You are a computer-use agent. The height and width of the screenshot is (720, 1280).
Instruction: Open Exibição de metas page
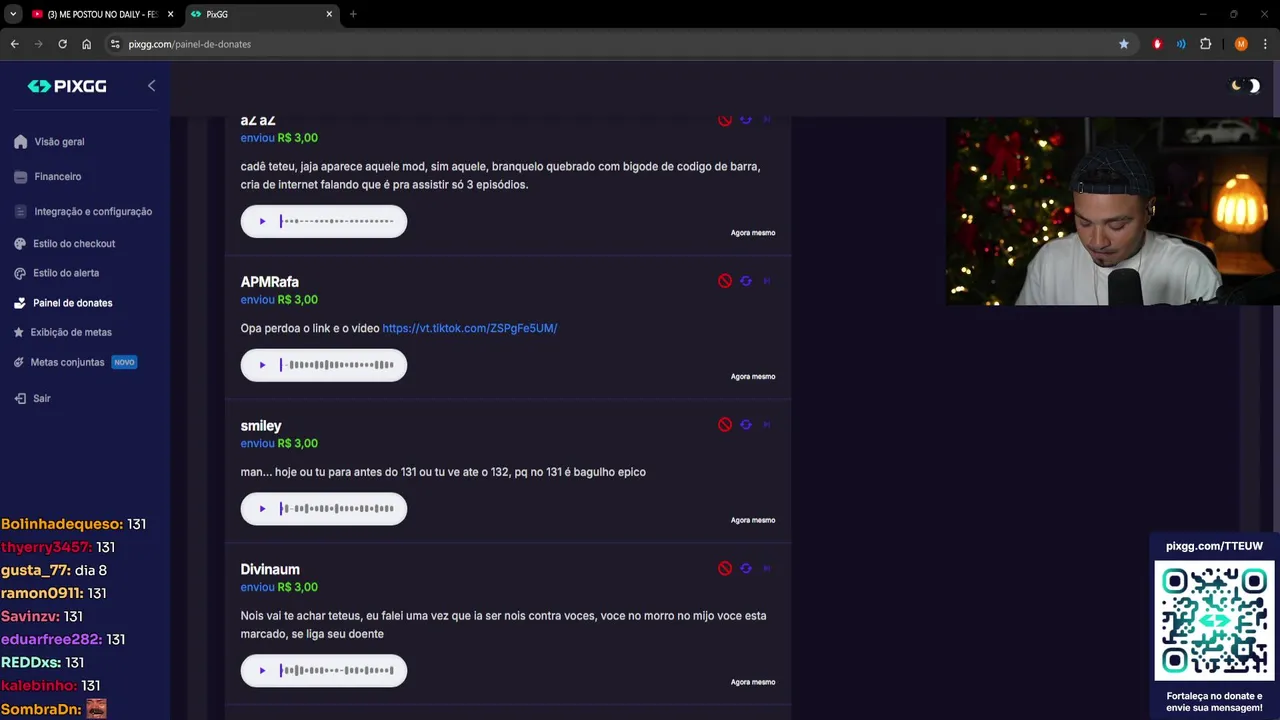pyautogui.click(x=71, y=332)
